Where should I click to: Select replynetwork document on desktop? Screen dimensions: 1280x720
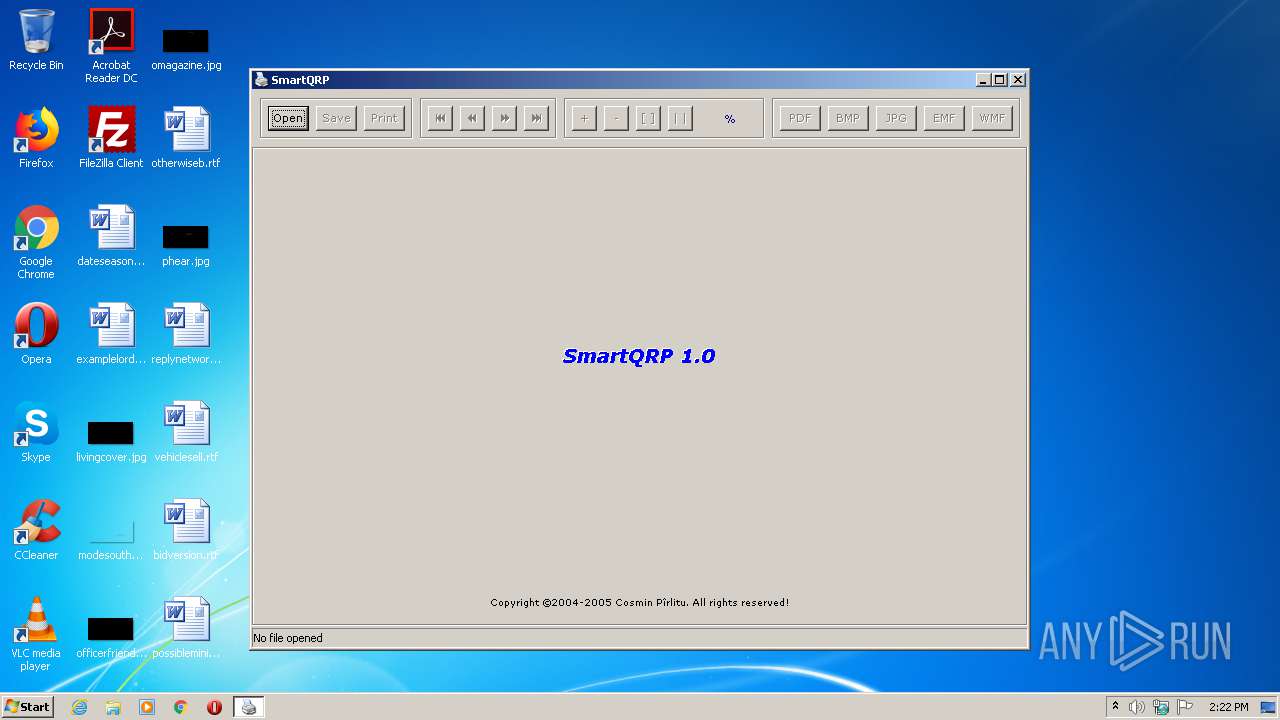pyautogui.click(x=186, y=335)
